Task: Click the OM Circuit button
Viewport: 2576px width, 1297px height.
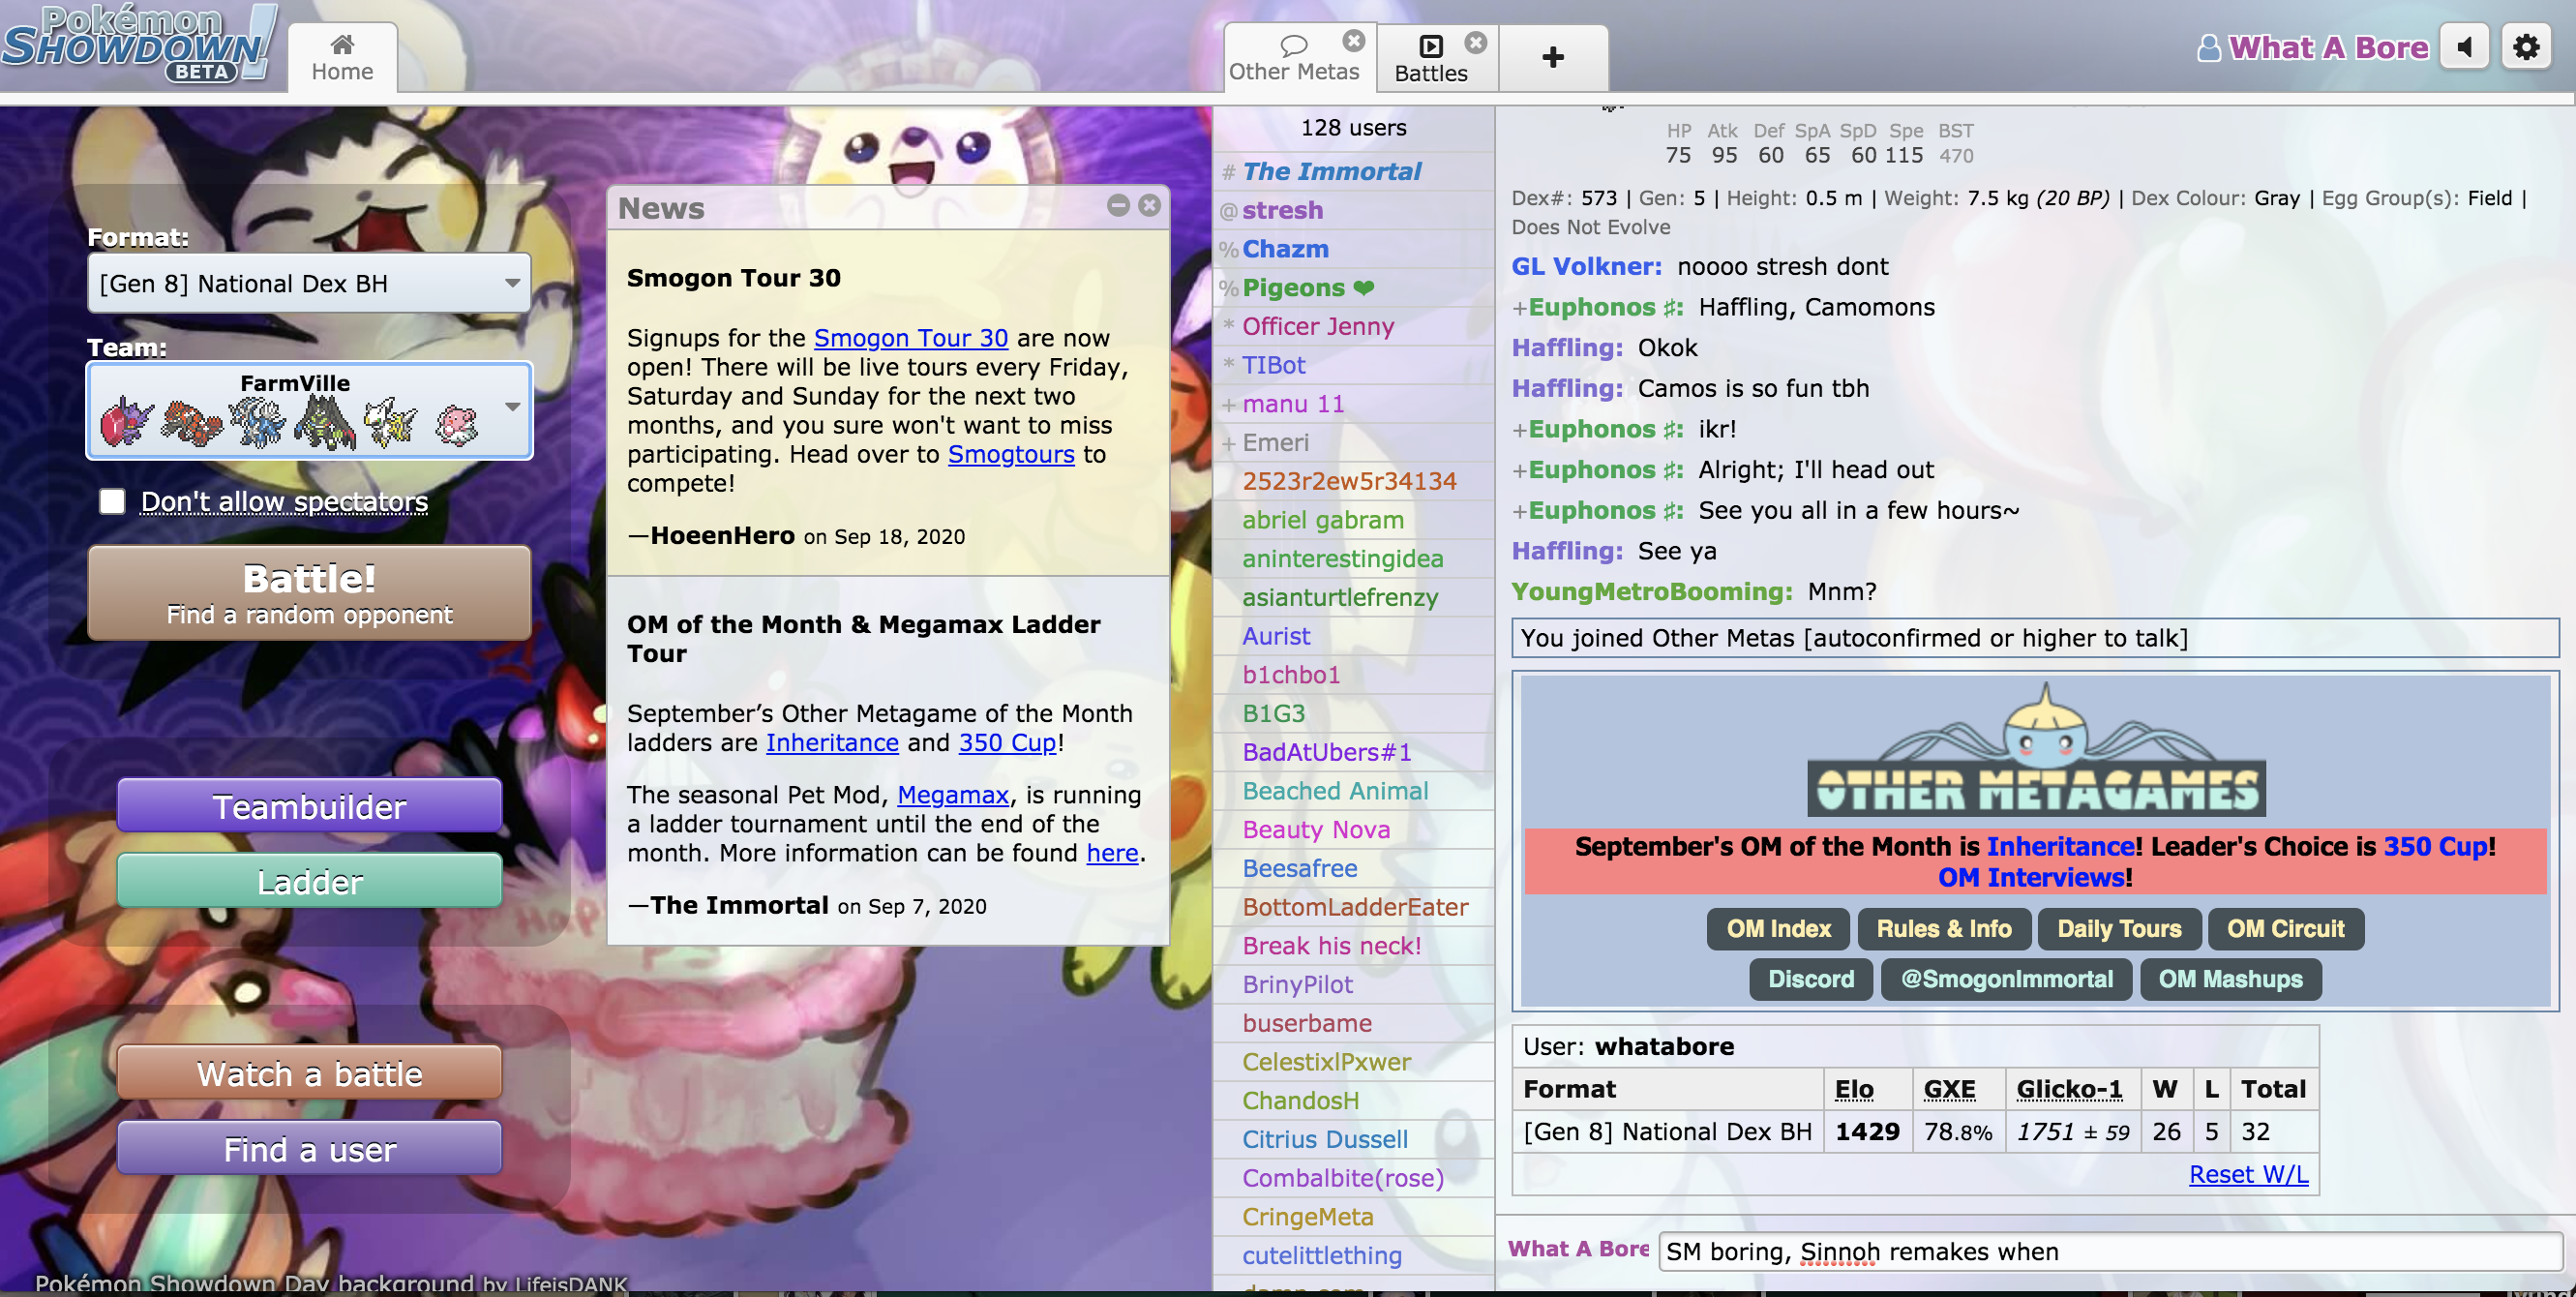Action: 2285,928
